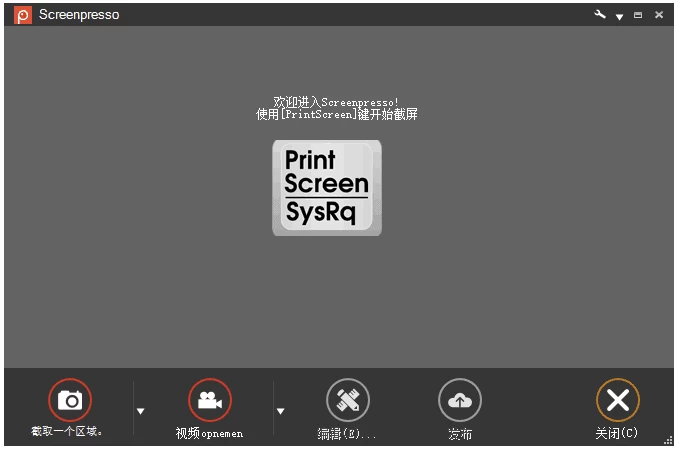Click the 视频 opnemen label
Screen dimensions: 677x449
209,433
